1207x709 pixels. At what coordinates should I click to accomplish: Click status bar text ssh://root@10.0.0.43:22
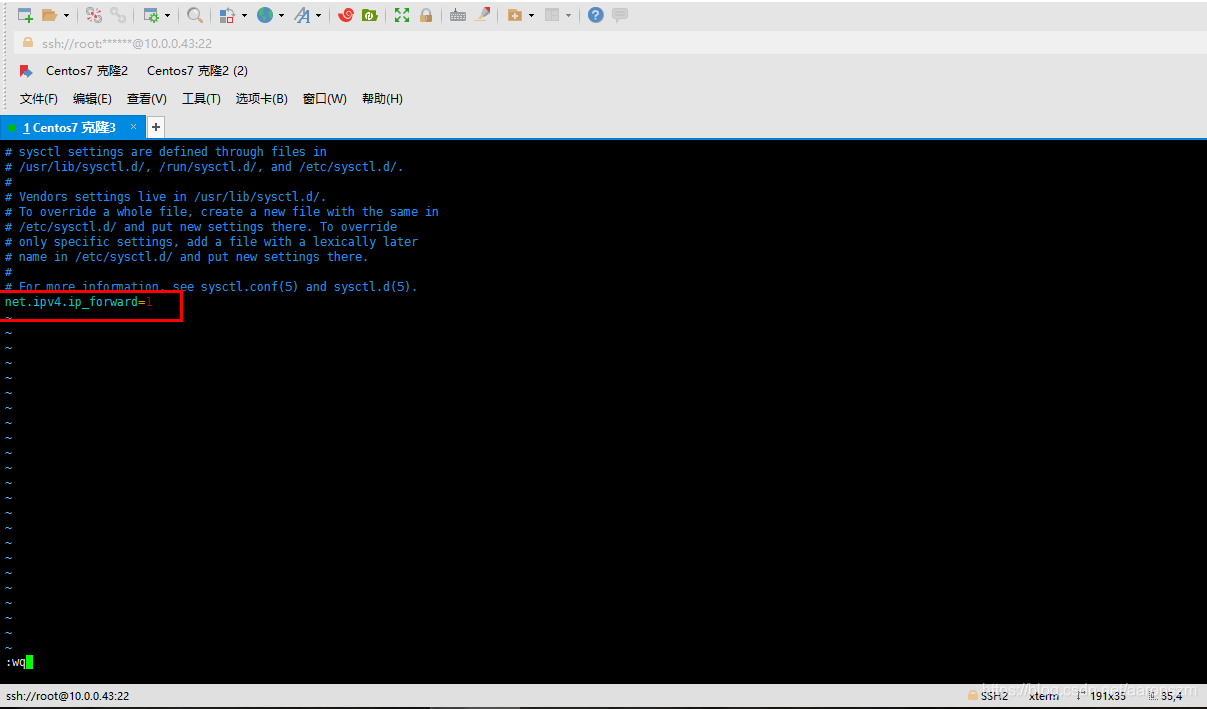(x=67, y=696)
